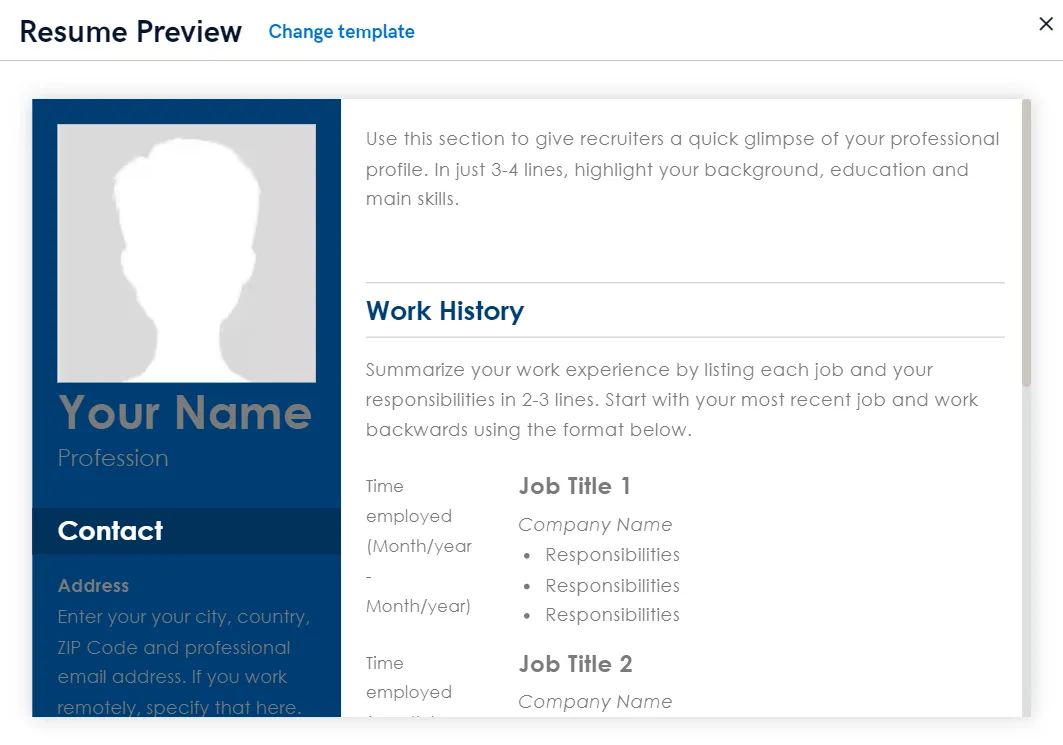Select the Profession text under the name
The height and width of the screenshot is (745, 1063).
pos(113,458)
